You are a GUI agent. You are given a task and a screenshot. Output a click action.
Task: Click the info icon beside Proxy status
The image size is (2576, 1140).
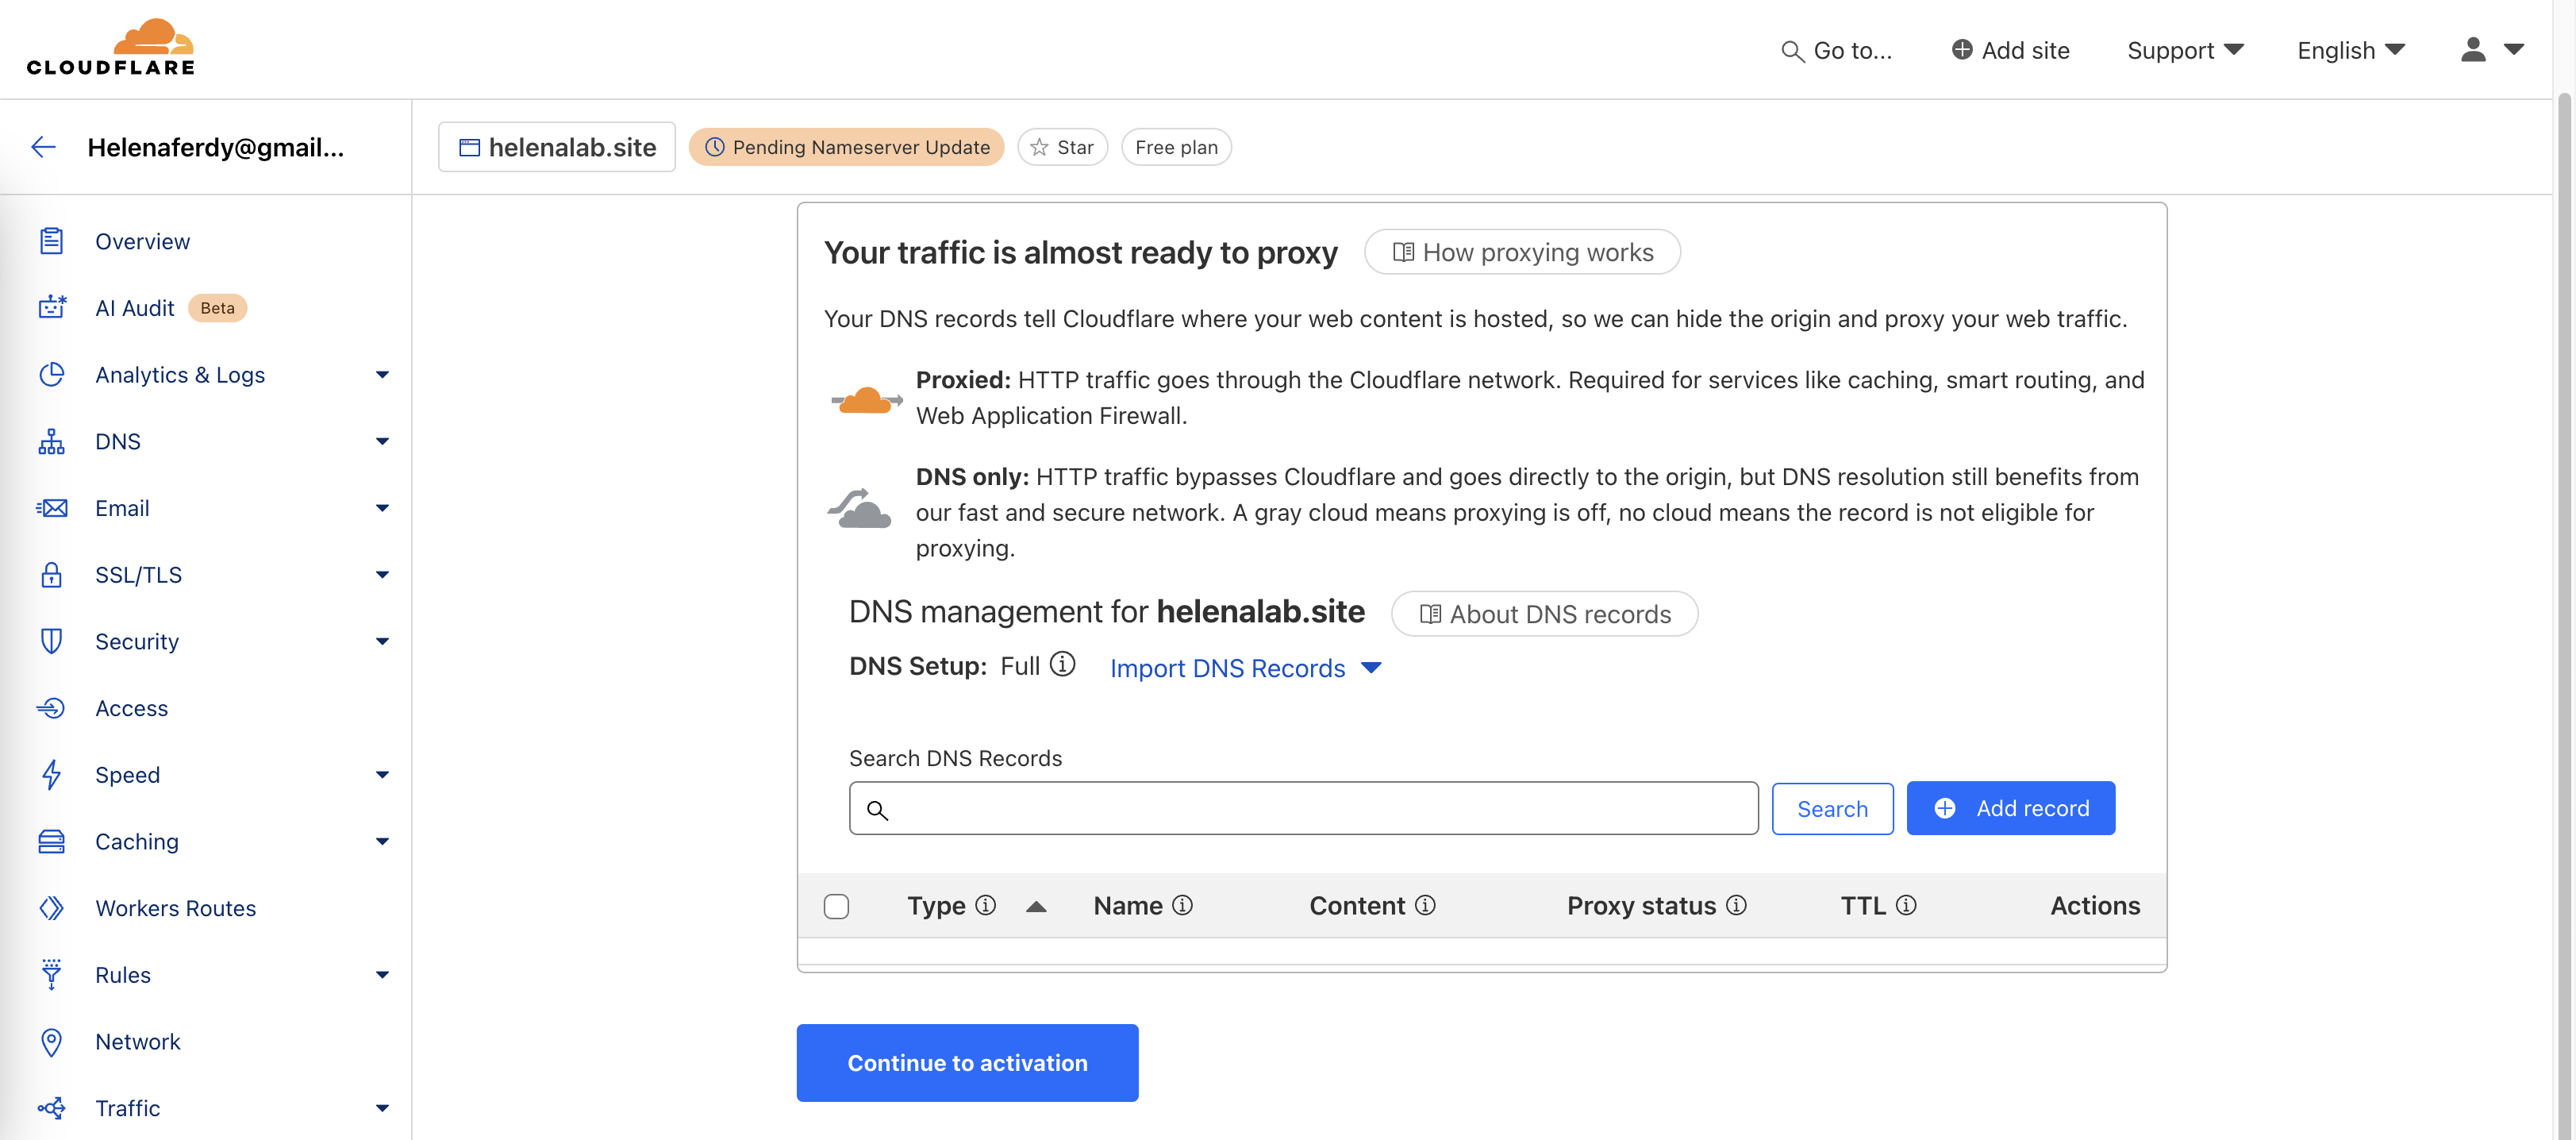(1736, 905)
